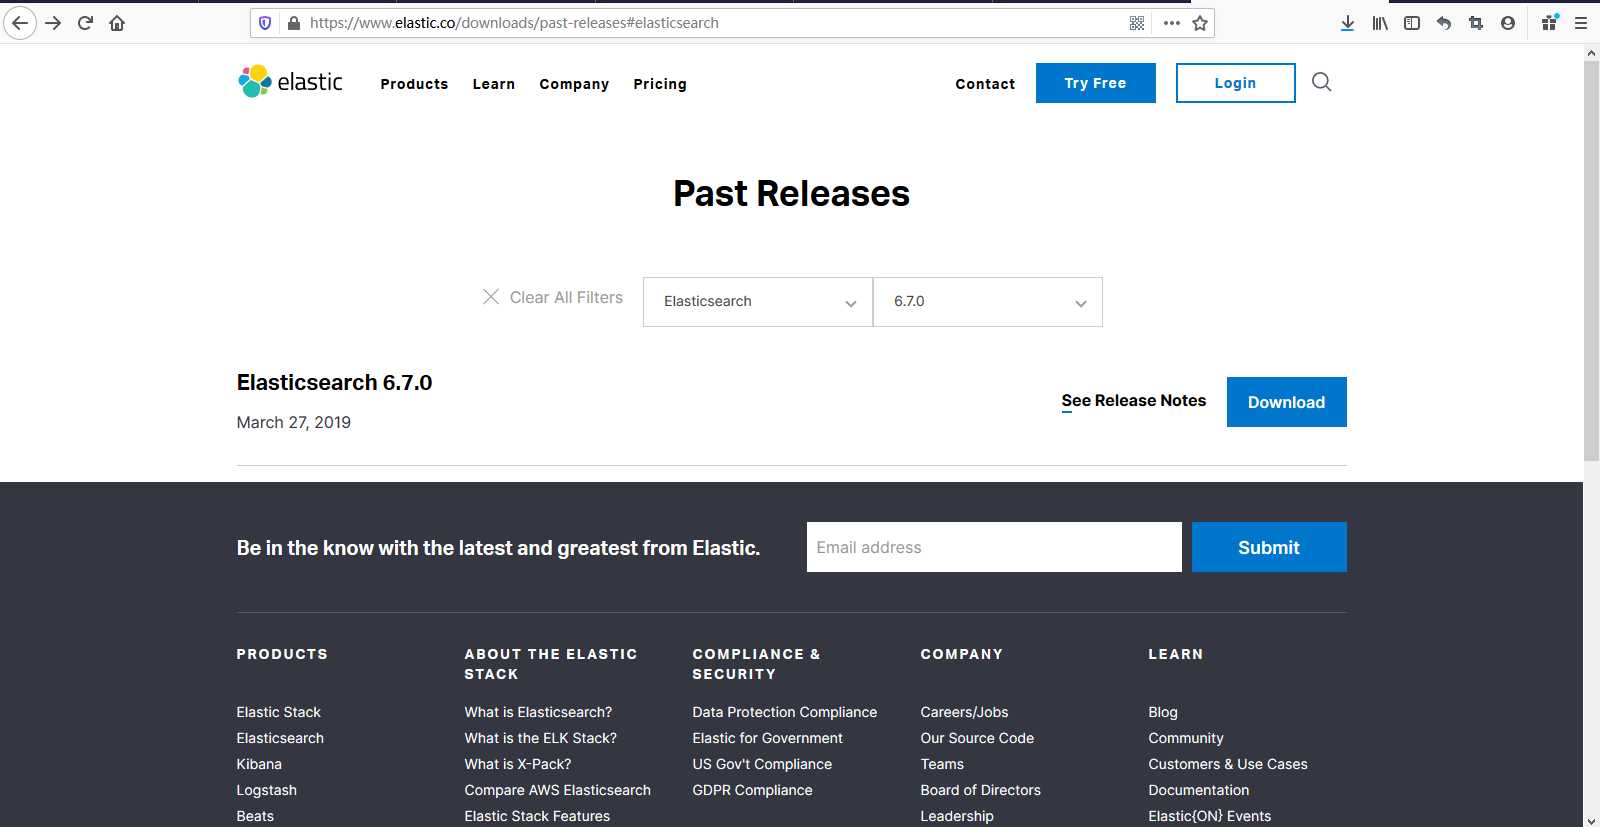Screen dimensions: 1600x827
Task: Open the Kibana footer link
Action: [259, 764]
